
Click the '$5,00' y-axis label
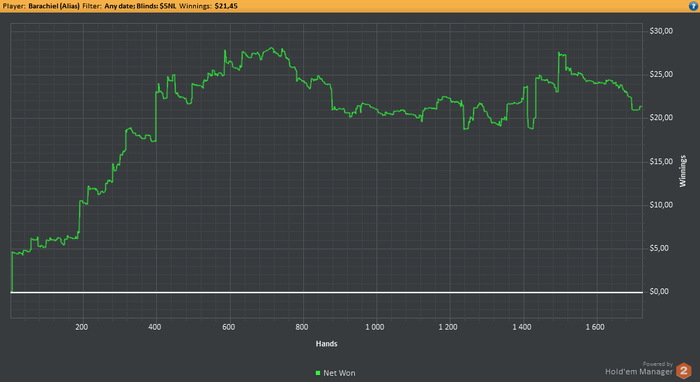tap(659, 248)
